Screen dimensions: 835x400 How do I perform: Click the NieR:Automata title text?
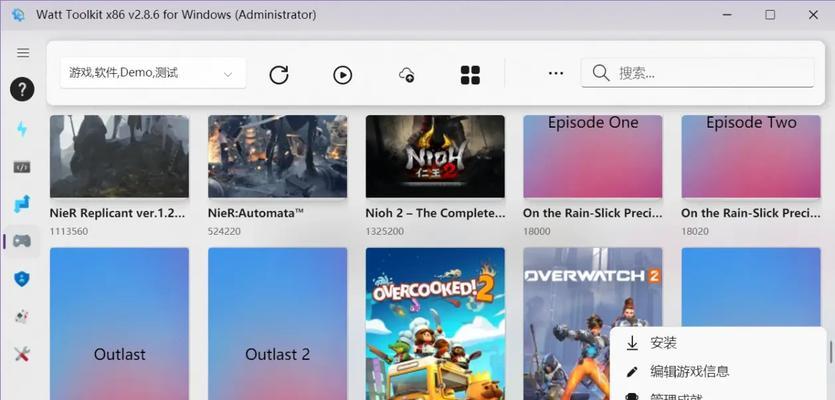[x=256, y=213]
